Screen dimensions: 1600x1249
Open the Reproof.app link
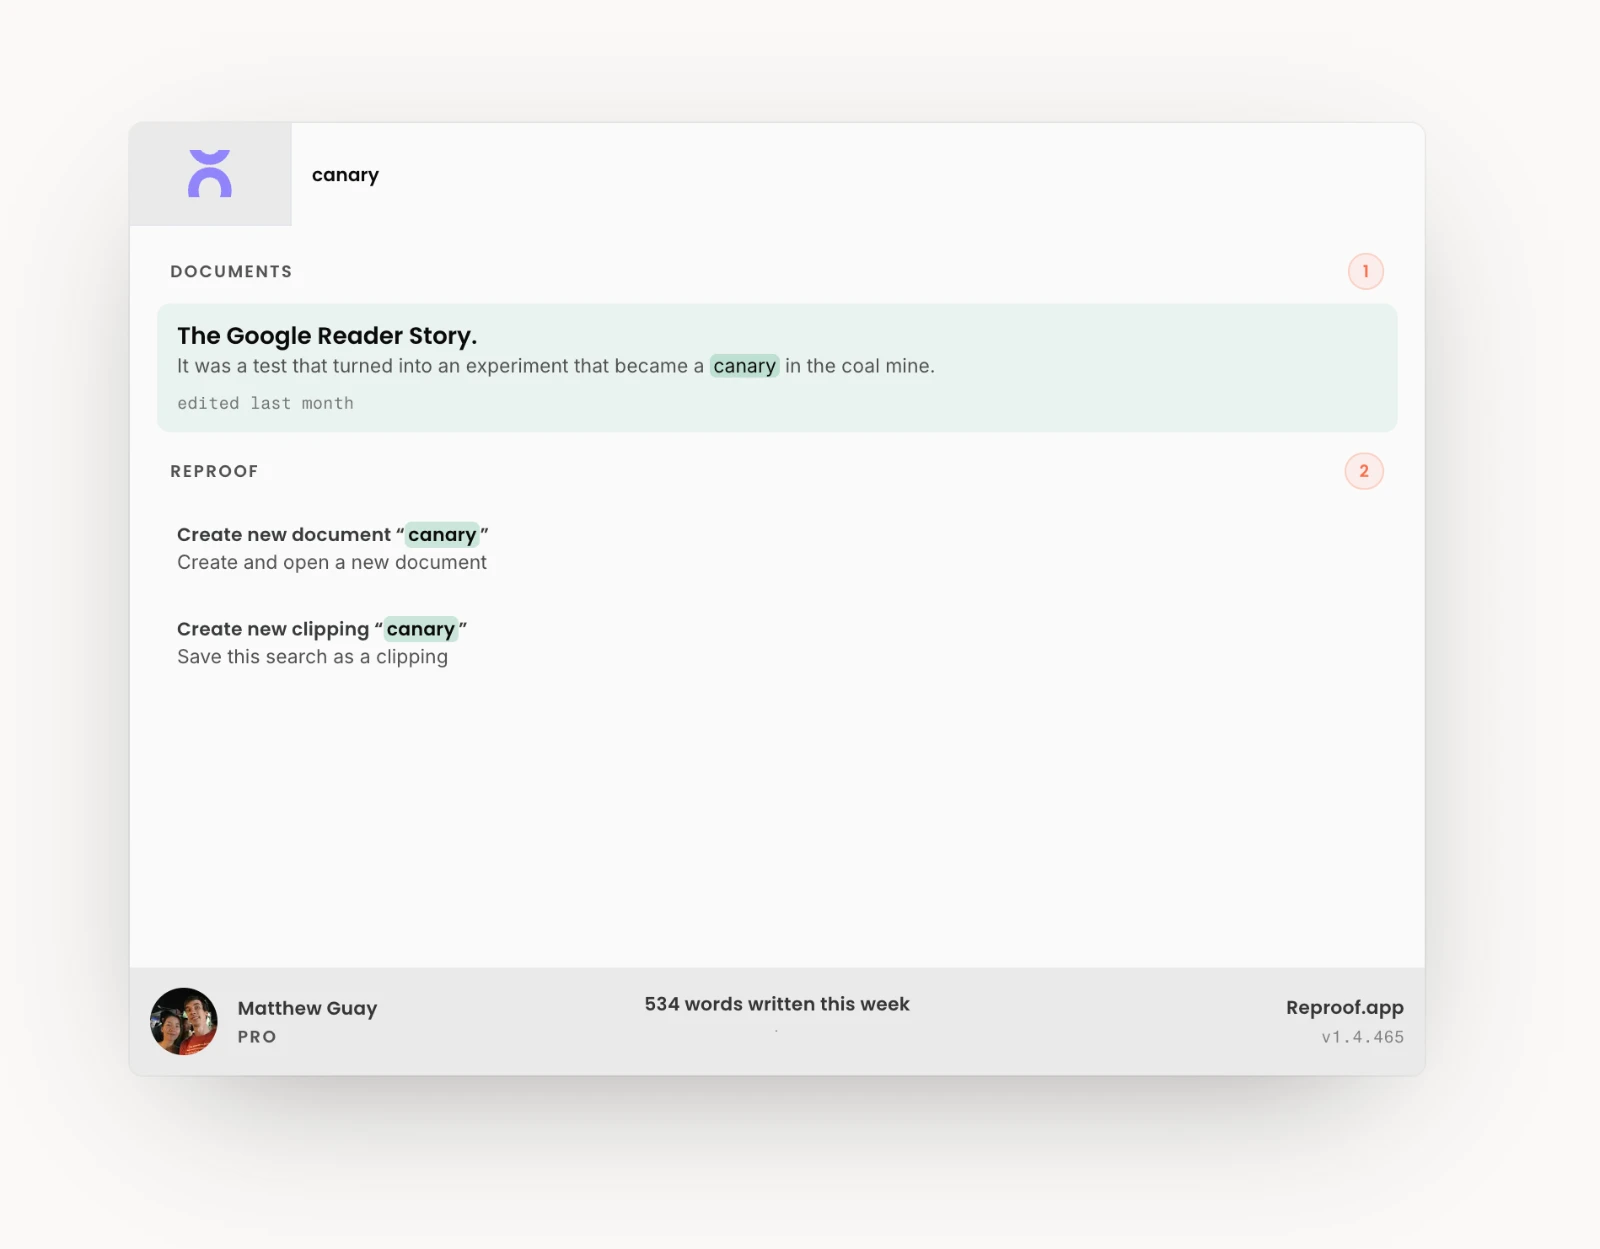1344,1007
